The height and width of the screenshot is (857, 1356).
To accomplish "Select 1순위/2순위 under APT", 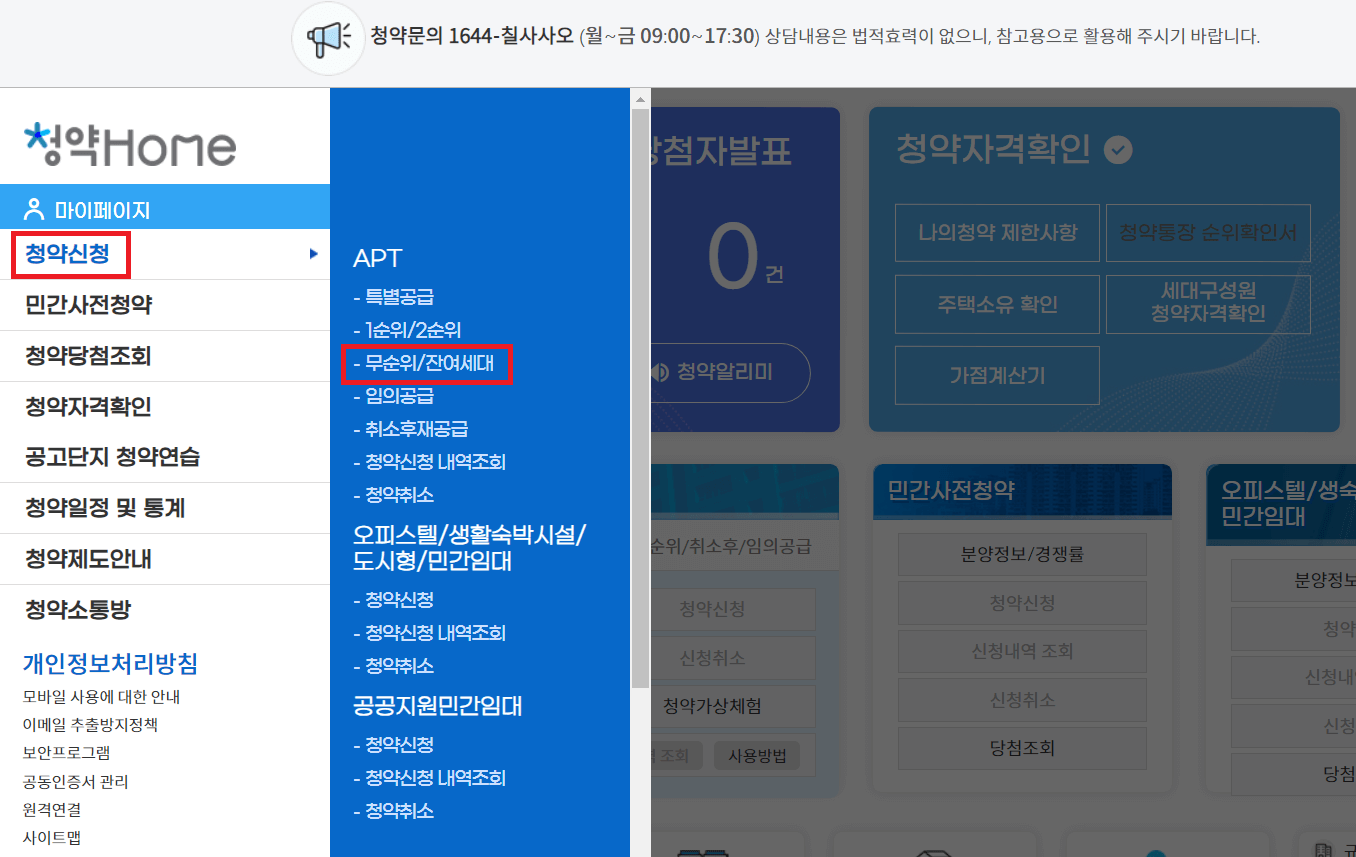I will coord(407,330).
